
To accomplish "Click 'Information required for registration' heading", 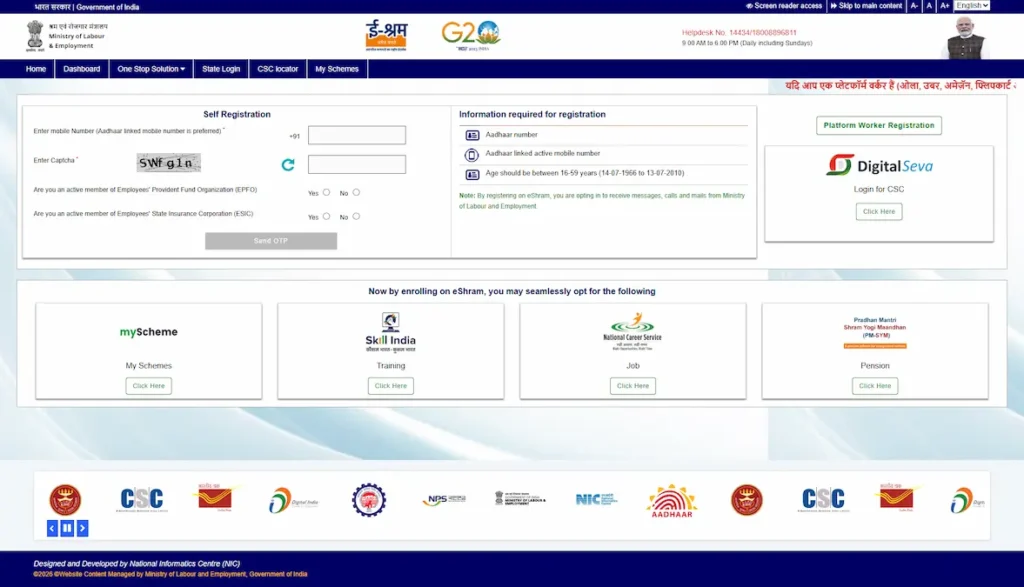I will (x=532, y=114).
